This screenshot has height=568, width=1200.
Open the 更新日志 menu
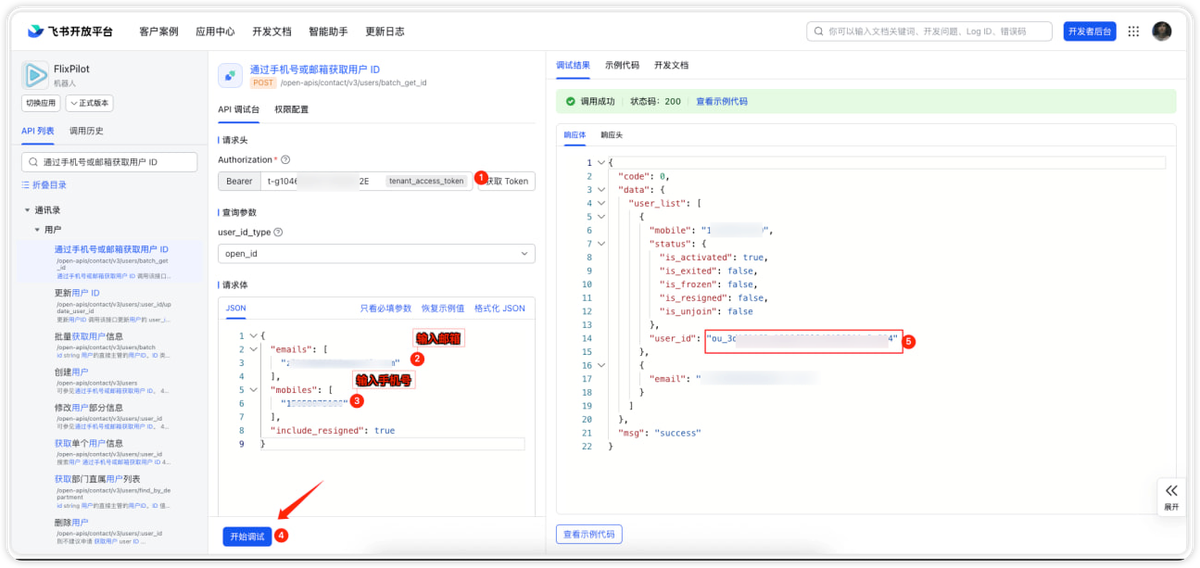tap(385, 31)
